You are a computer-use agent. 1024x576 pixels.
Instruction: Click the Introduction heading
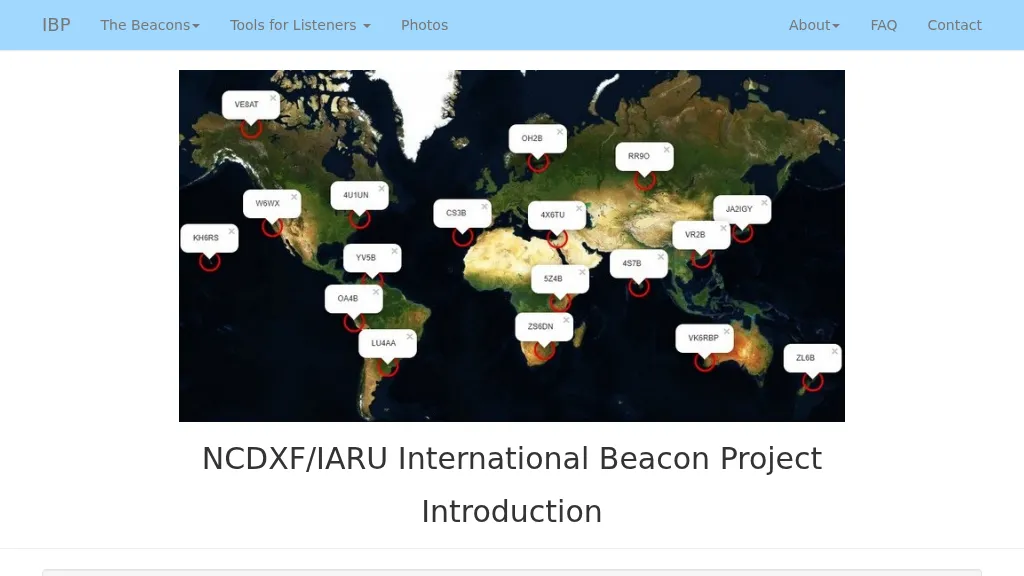[x=512, y=511]
